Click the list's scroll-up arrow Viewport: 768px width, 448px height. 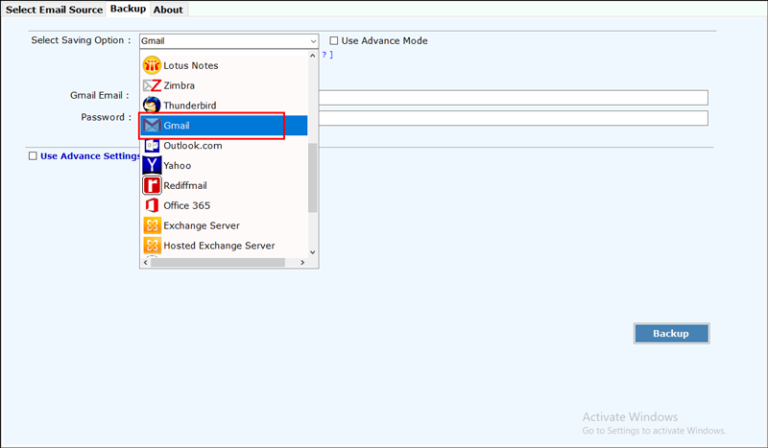[312, 56]
